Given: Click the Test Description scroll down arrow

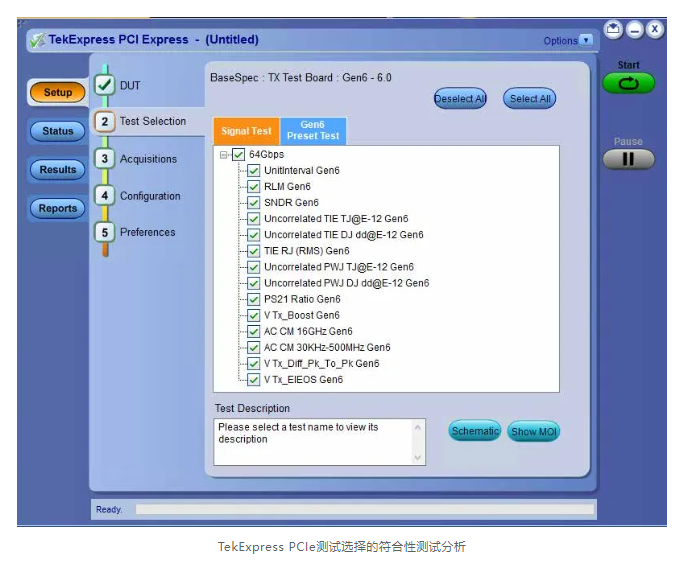Looking at the screenshot, I should (x=418, y=457).
